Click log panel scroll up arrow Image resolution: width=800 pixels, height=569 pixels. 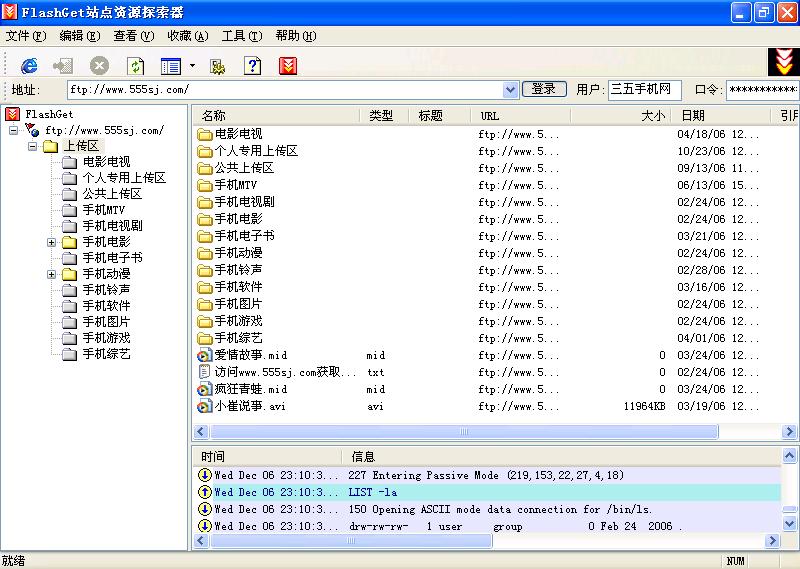coord(789,455)
